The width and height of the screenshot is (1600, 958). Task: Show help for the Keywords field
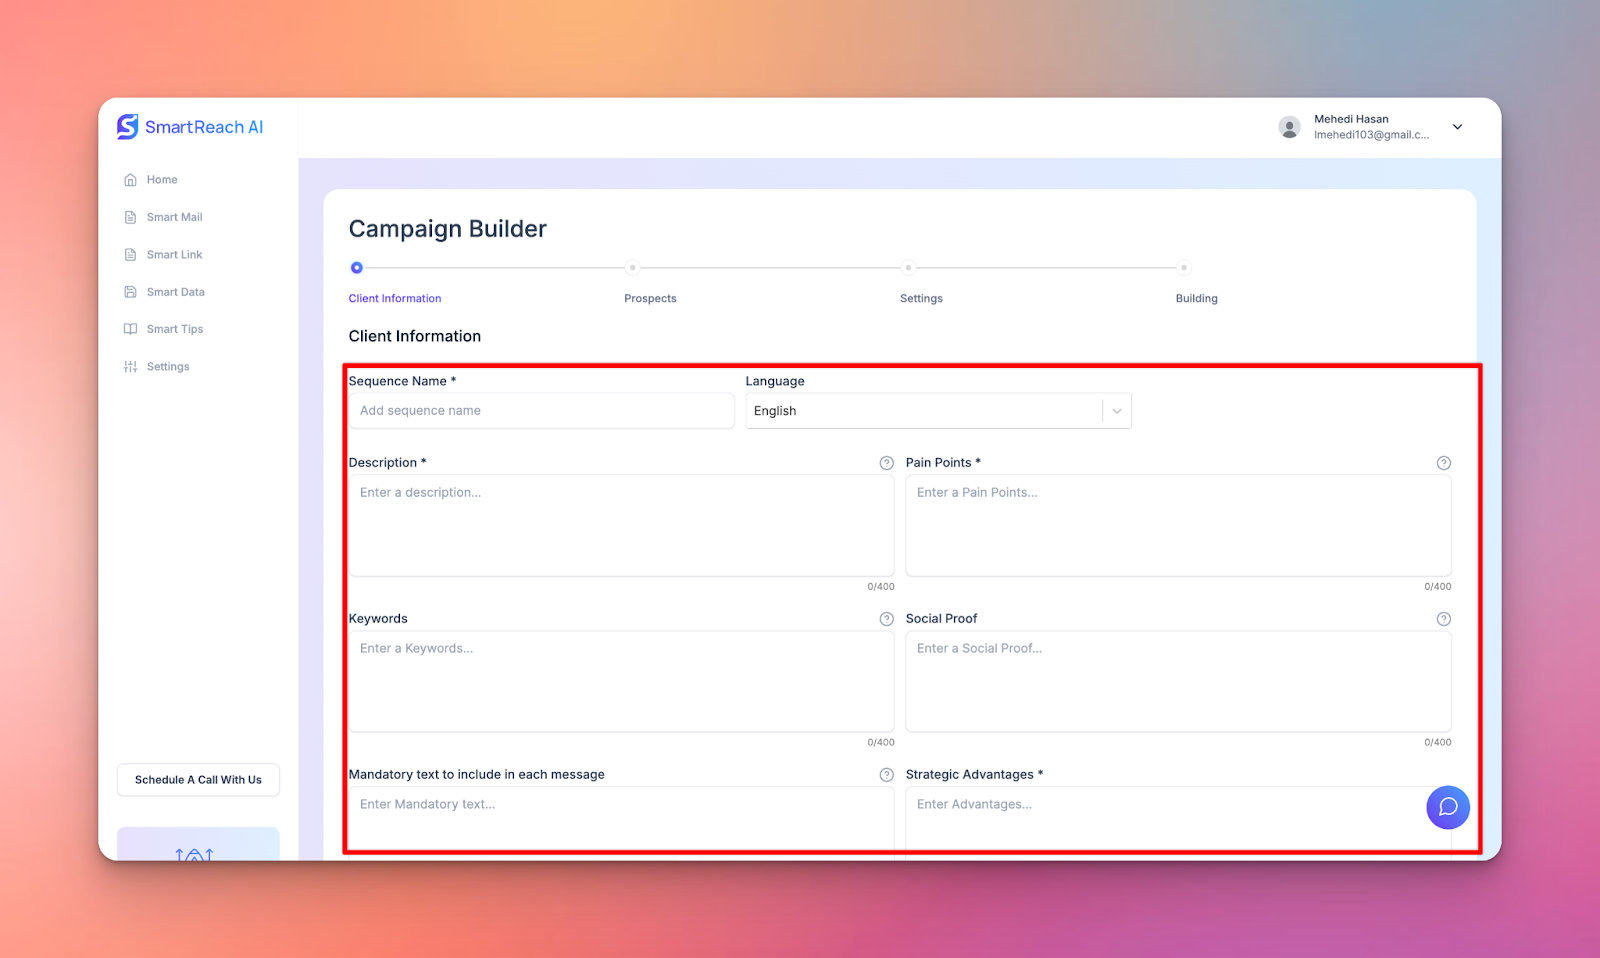886,619
